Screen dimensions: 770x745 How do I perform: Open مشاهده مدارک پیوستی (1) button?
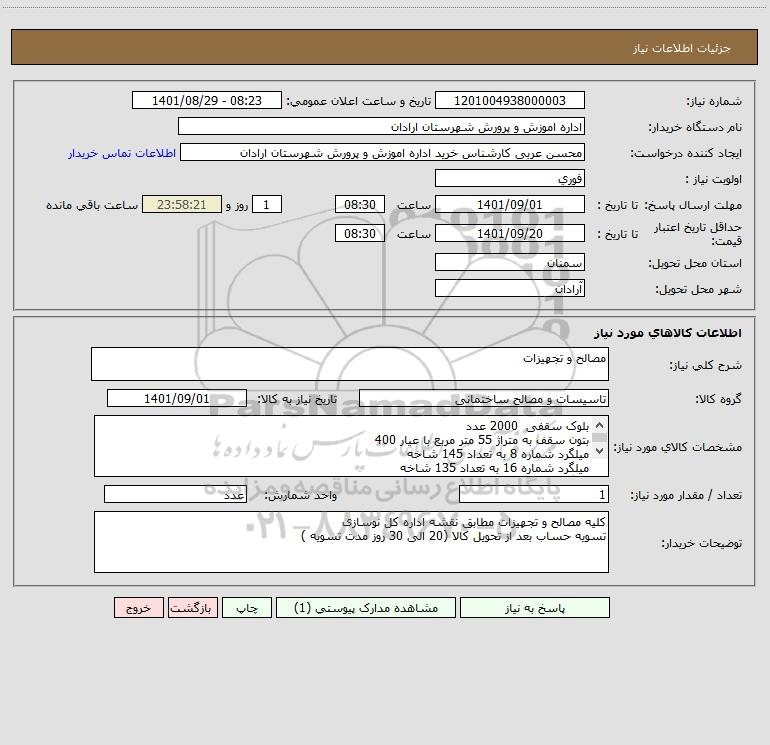(x=366, y=608)
